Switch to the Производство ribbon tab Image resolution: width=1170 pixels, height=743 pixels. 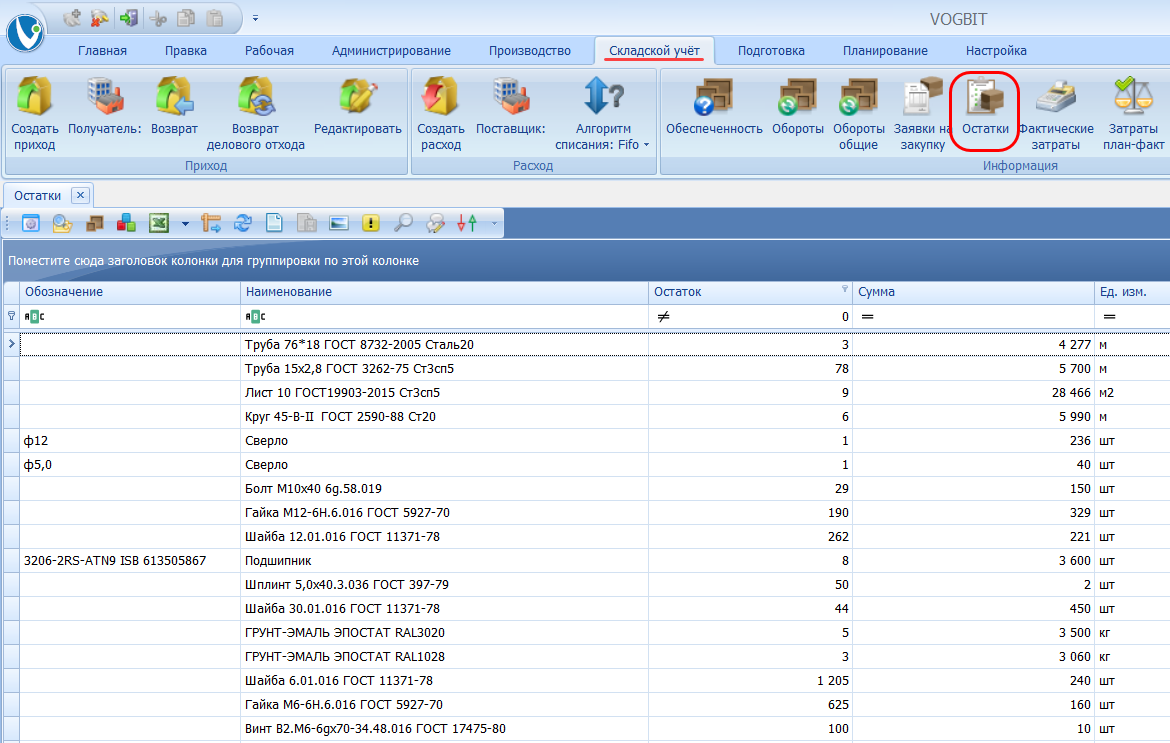click(529, 51)
